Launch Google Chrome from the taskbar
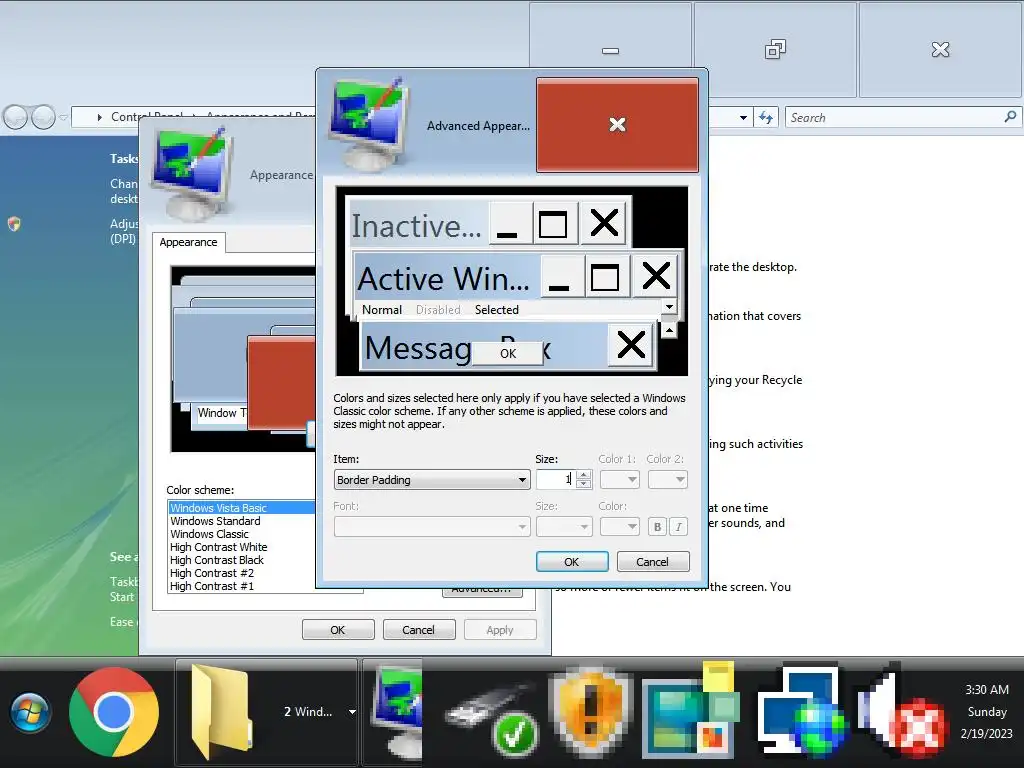The width and height of the screenshot is (1024, 768). (x=114, y=712)
